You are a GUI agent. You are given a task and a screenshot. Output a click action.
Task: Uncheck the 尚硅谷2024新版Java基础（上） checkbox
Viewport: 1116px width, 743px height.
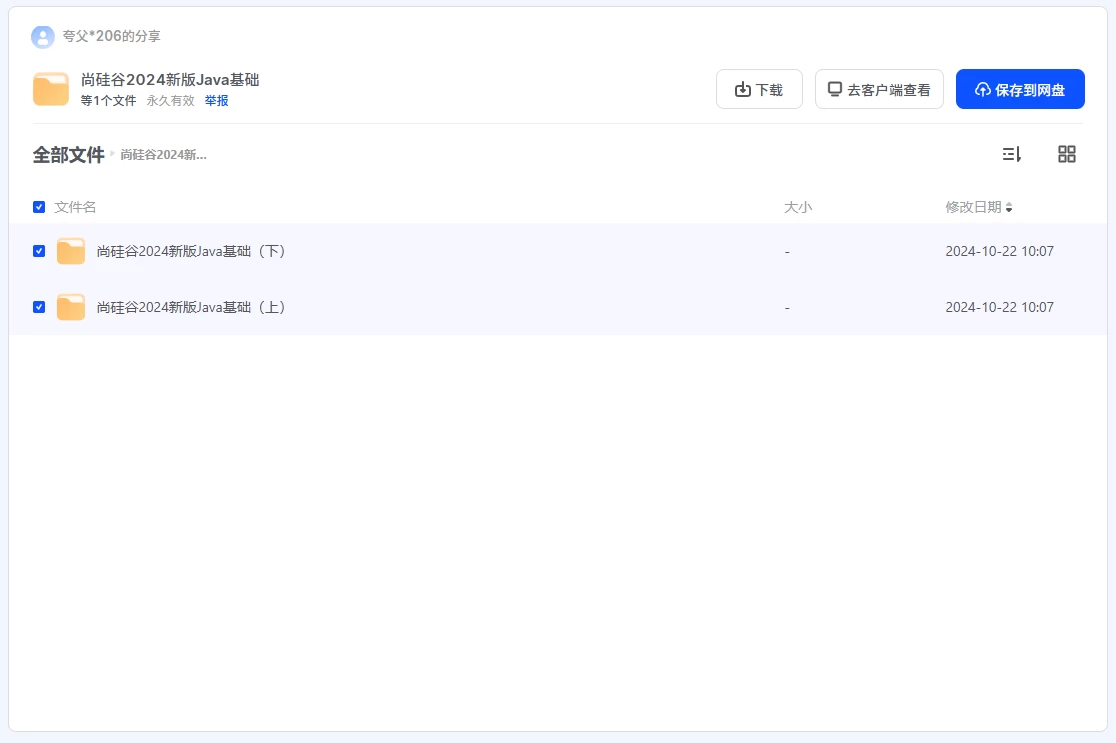point(39,307)
